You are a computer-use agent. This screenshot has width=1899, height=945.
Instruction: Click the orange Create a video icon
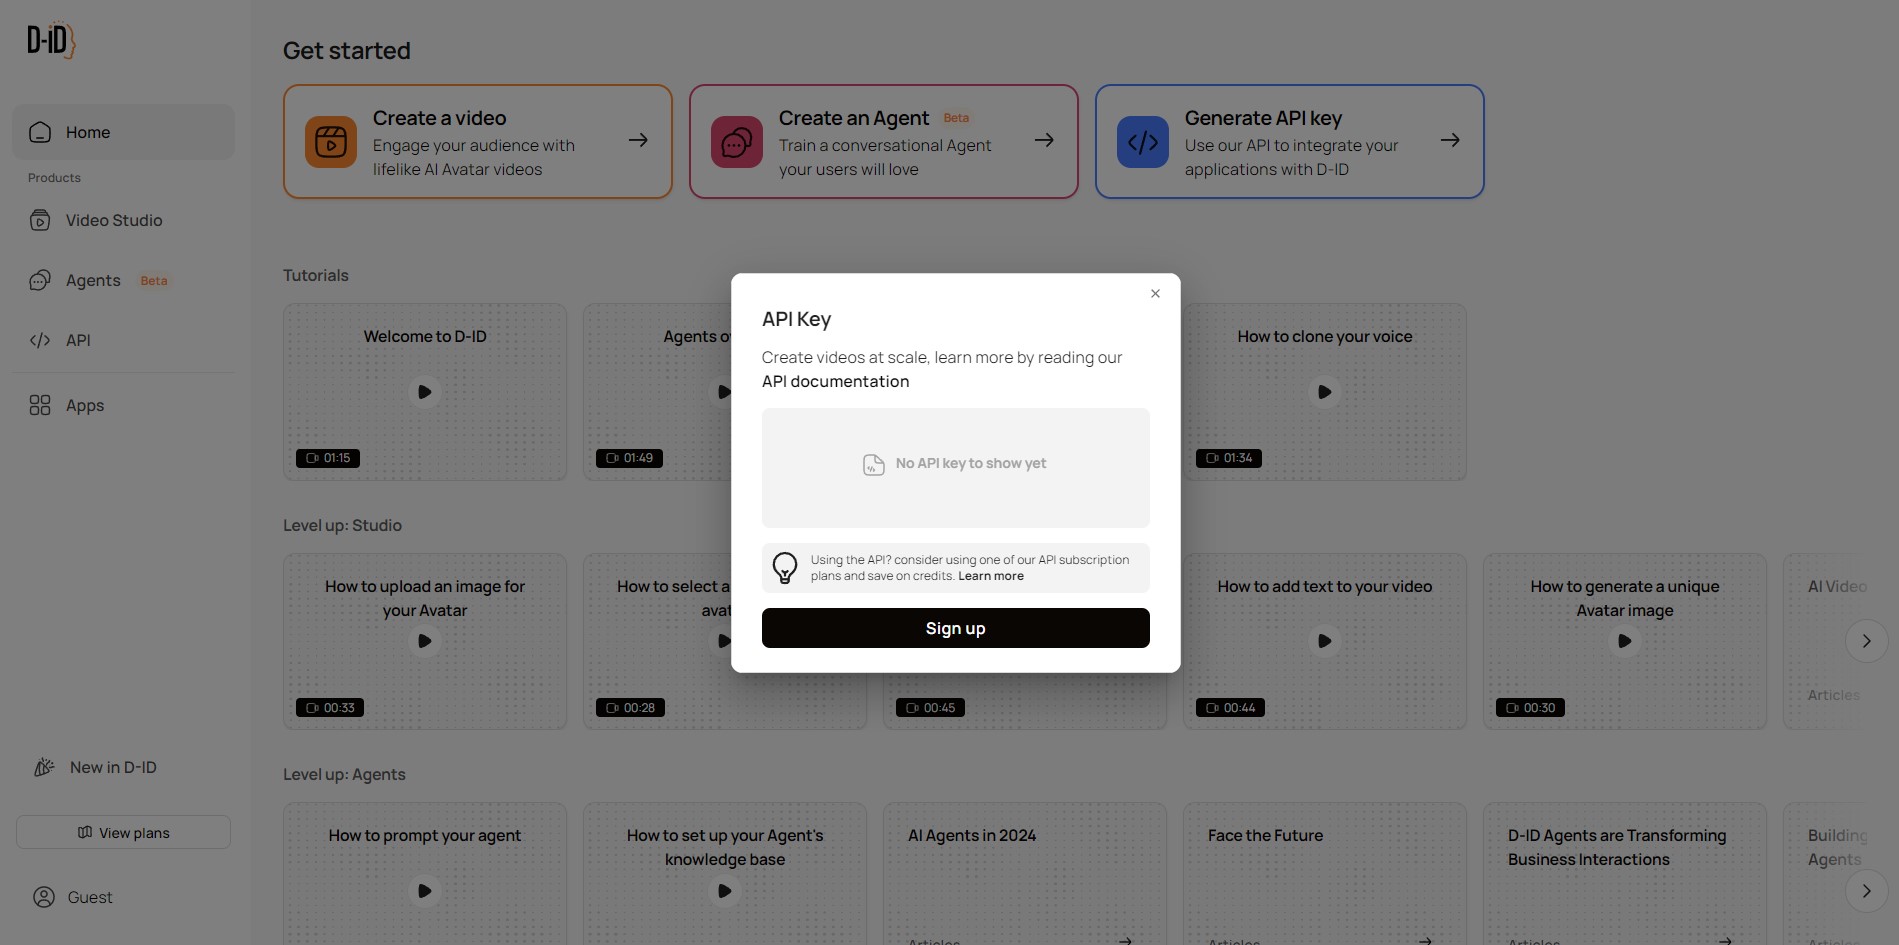point(331,142)
